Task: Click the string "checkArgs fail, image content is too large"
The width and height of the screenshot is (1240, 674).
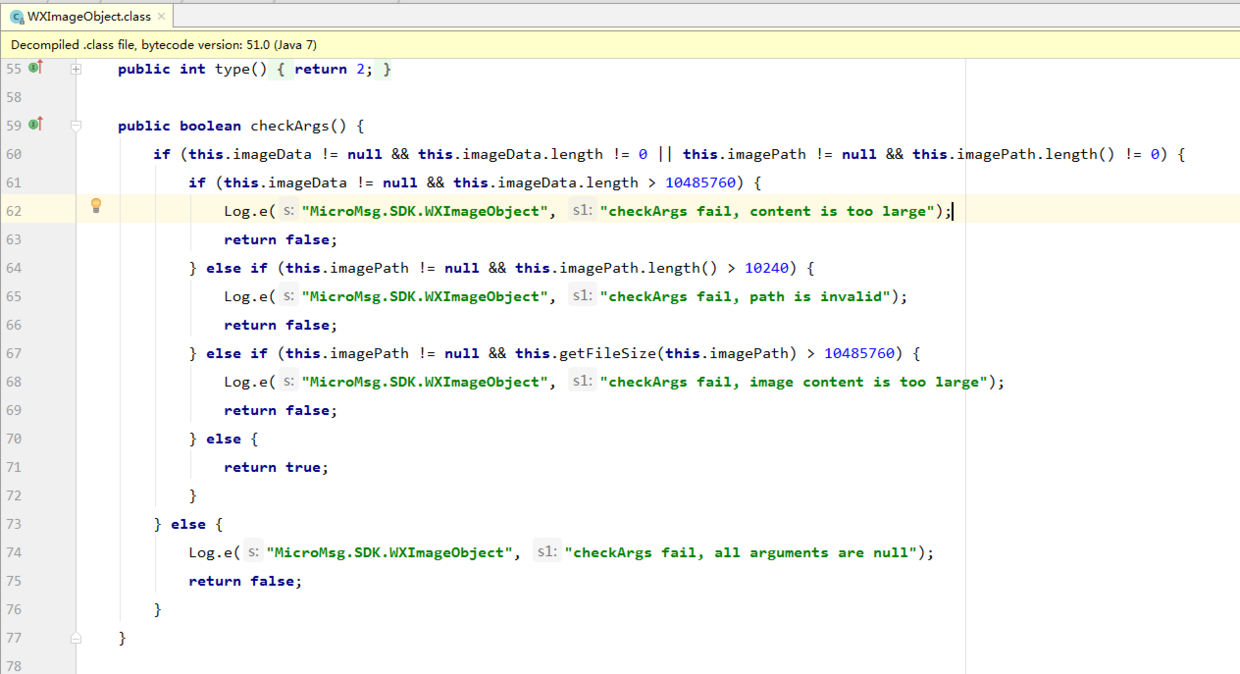Action: pyautogui.click(x=794, y=382)
